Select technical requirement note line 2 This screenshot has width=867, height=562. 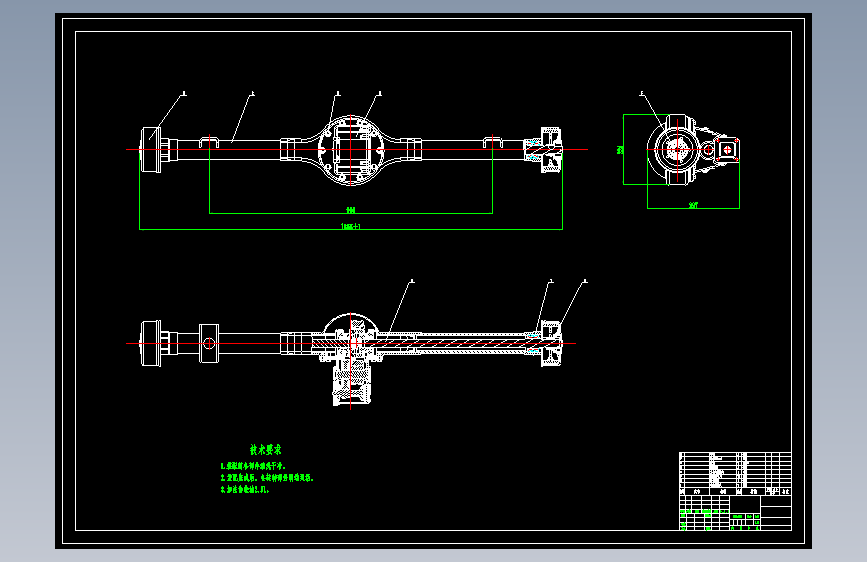click(x=267, y=478)
